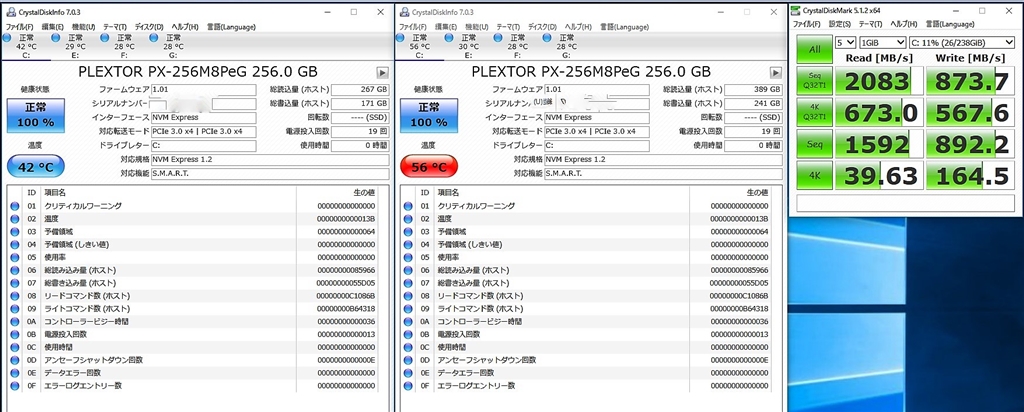Click status circle of row 0C in 56 °C window
This screenshot has height=412, width=1024.
(x=408, y=347)
